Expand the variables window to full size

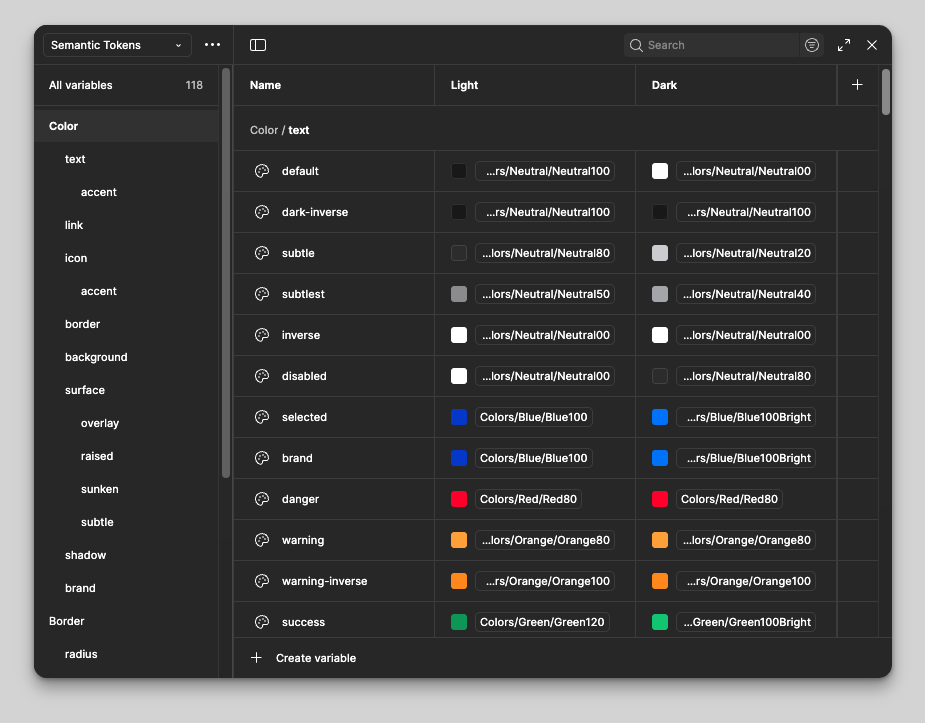[x=844, y=45]
